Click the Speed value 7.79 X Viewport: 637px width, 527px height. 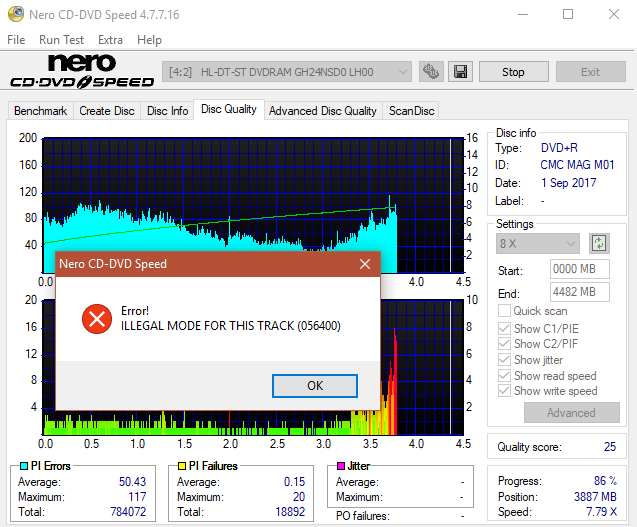(x=601, y=512)
